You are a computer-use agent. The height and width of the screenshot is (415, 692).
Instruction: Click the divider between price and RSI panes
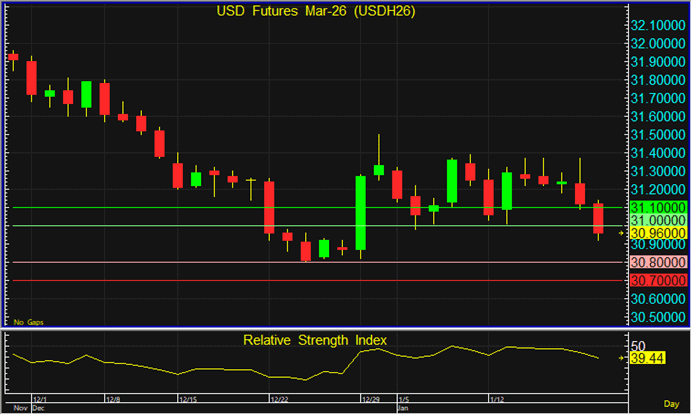[x=316, y=329]
